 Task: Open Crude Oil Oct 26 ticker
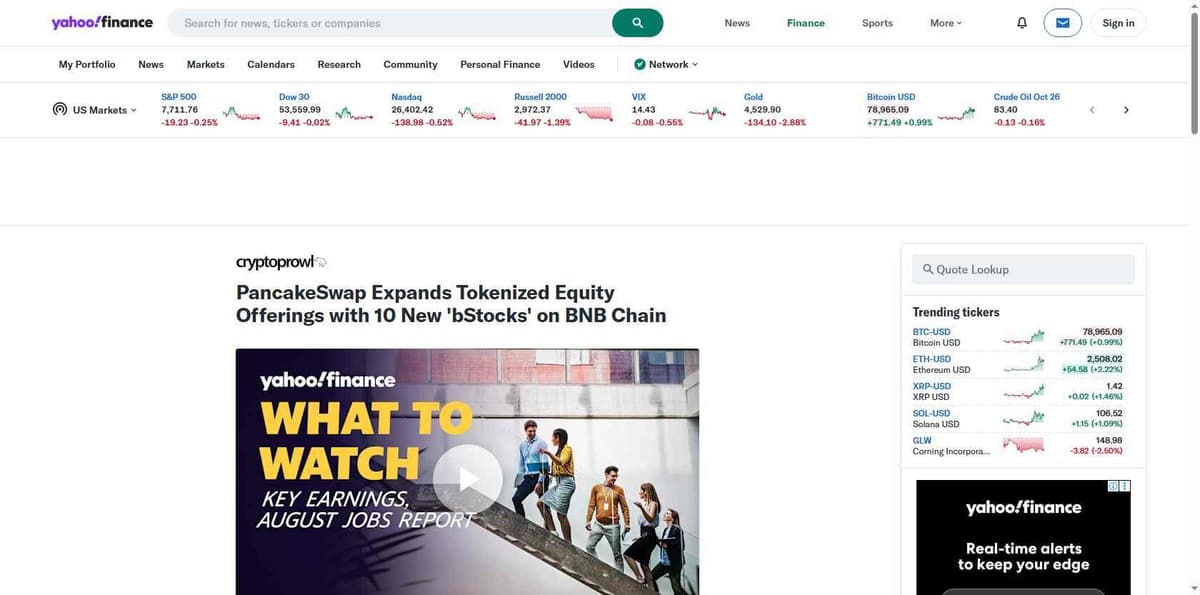1027,97
